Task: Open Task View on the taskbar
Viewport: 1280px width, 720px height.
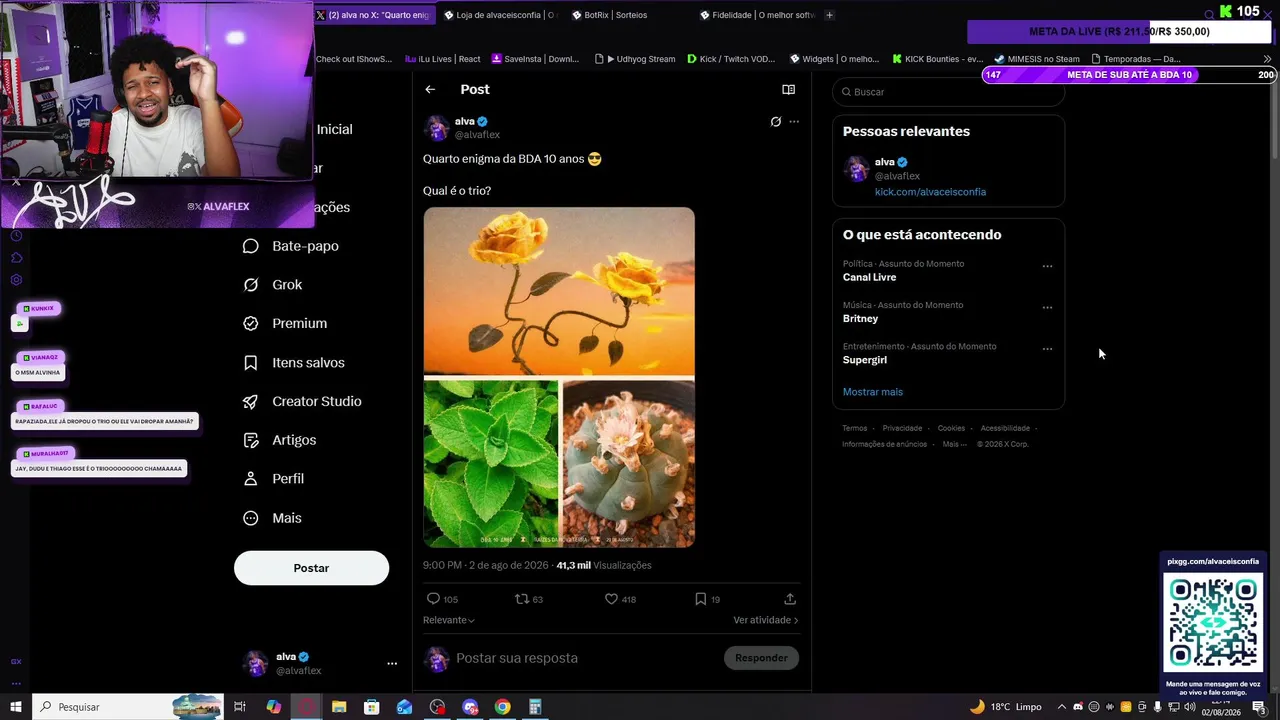Action: point(240,707)
